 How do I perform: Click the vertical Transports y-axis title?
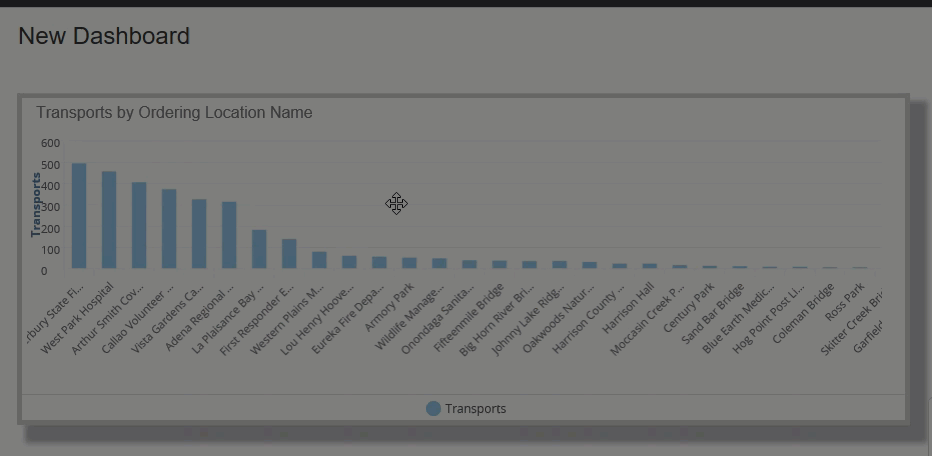tap(36, 204)
